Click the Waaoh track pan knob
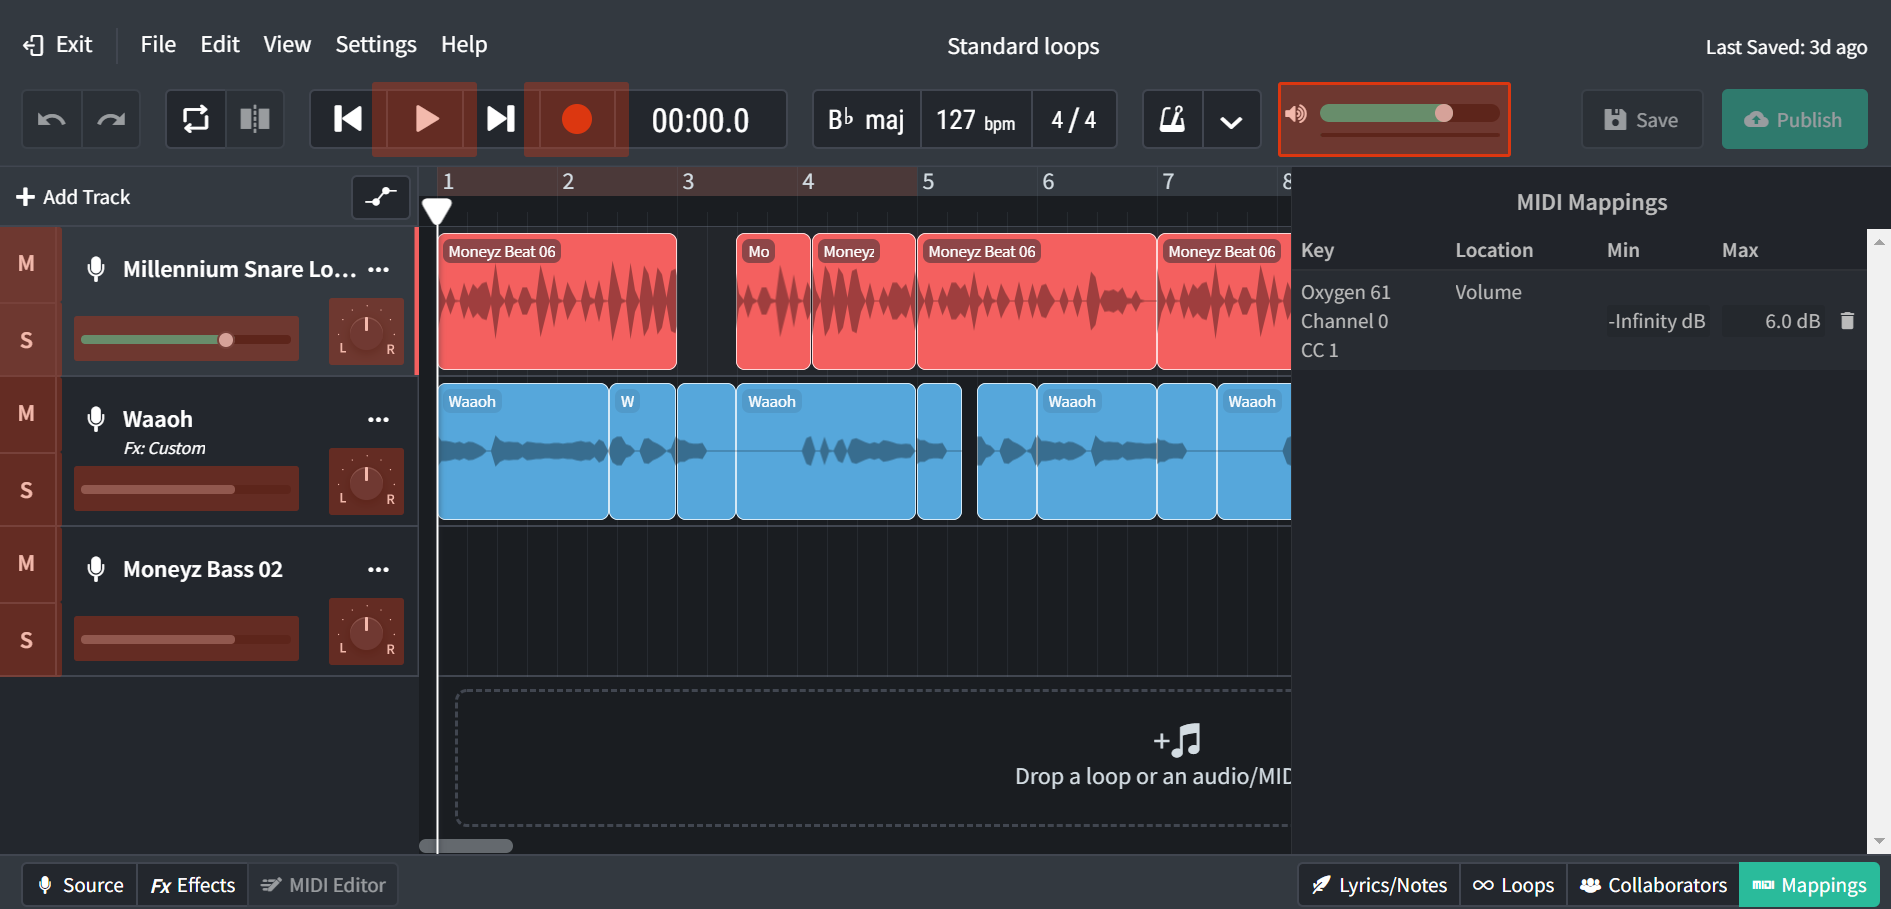This screenshot has height=909, width=1891. pyautogui.click(x=366, y=481)
